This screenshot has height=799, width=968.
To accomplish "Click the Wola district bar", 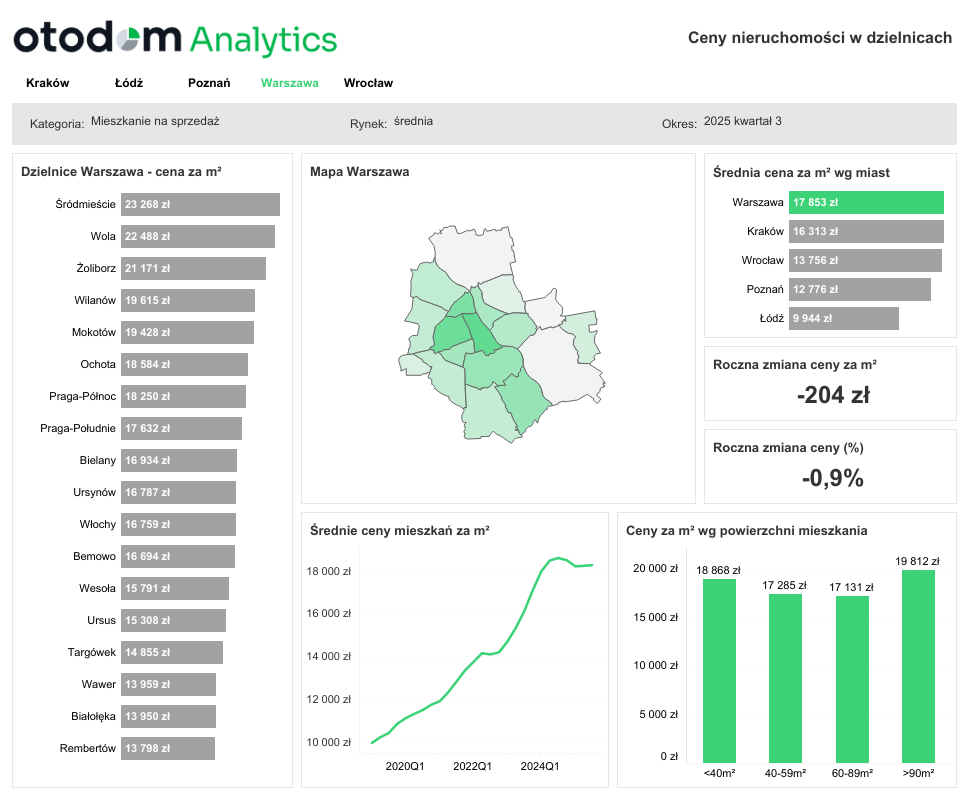I will [x=197, y=236].
